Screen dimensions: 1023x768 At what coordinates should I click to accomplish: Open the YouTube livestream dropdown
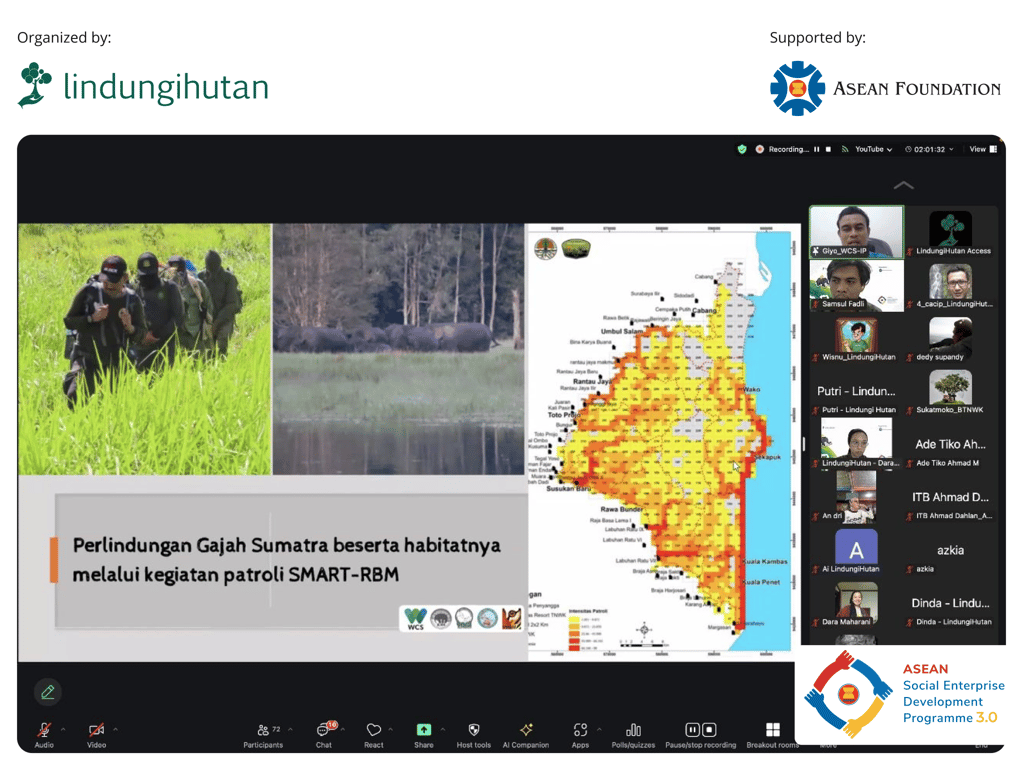874,149
